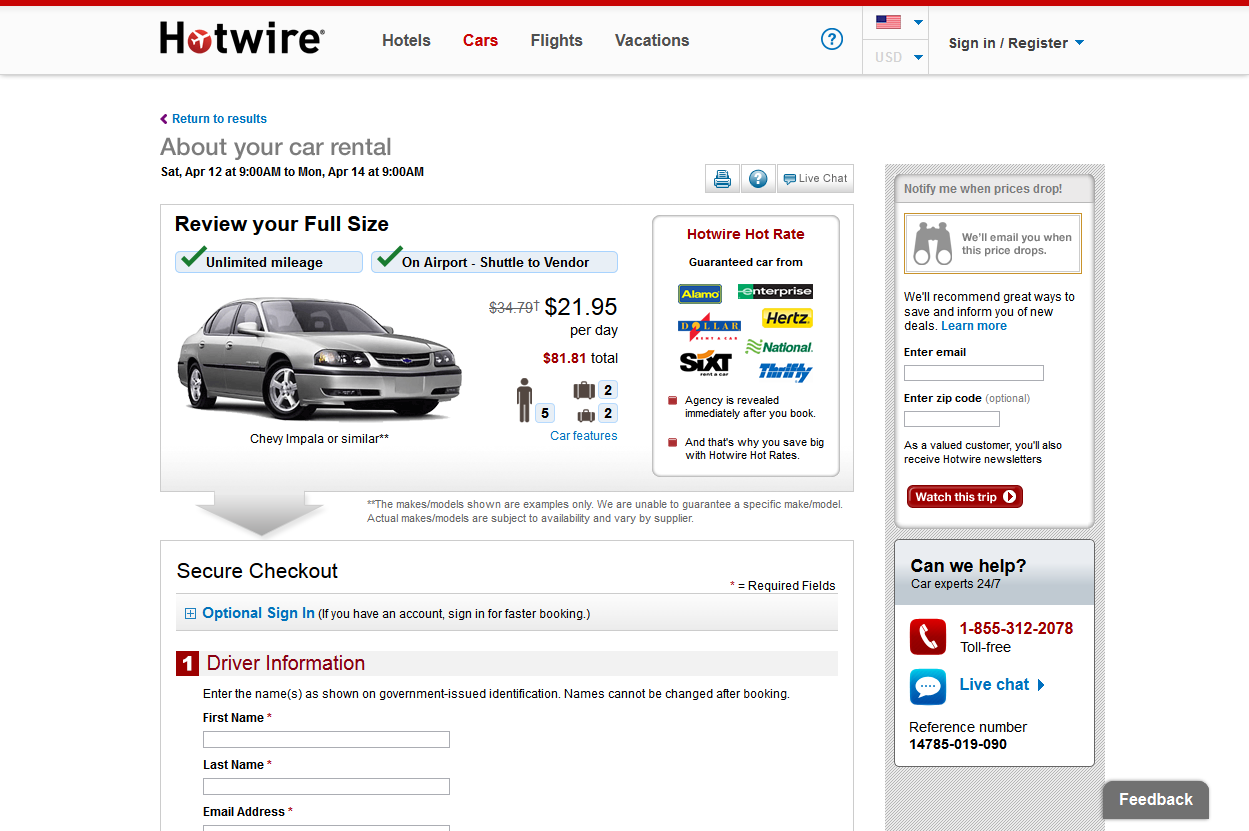The height and width of the screenshot is (831, 1249).
Task: Click the Chevy Impala car image
Action: (319, 357)
